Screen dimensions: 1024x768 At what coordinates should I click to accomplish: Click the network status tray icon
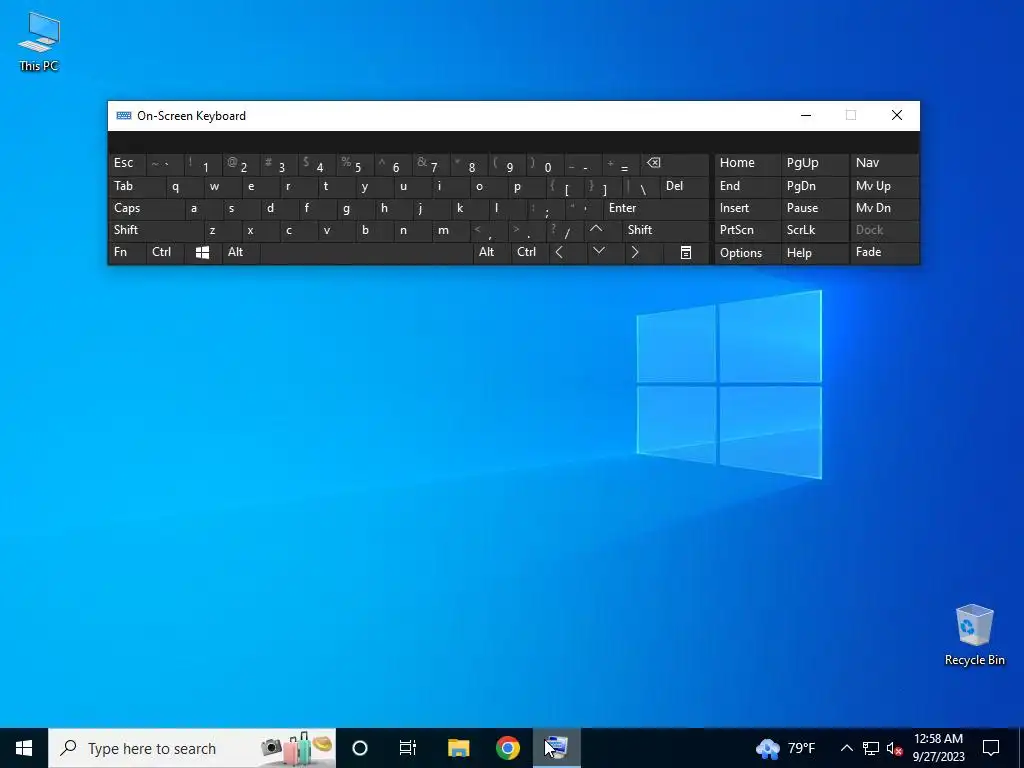[871, 748]
